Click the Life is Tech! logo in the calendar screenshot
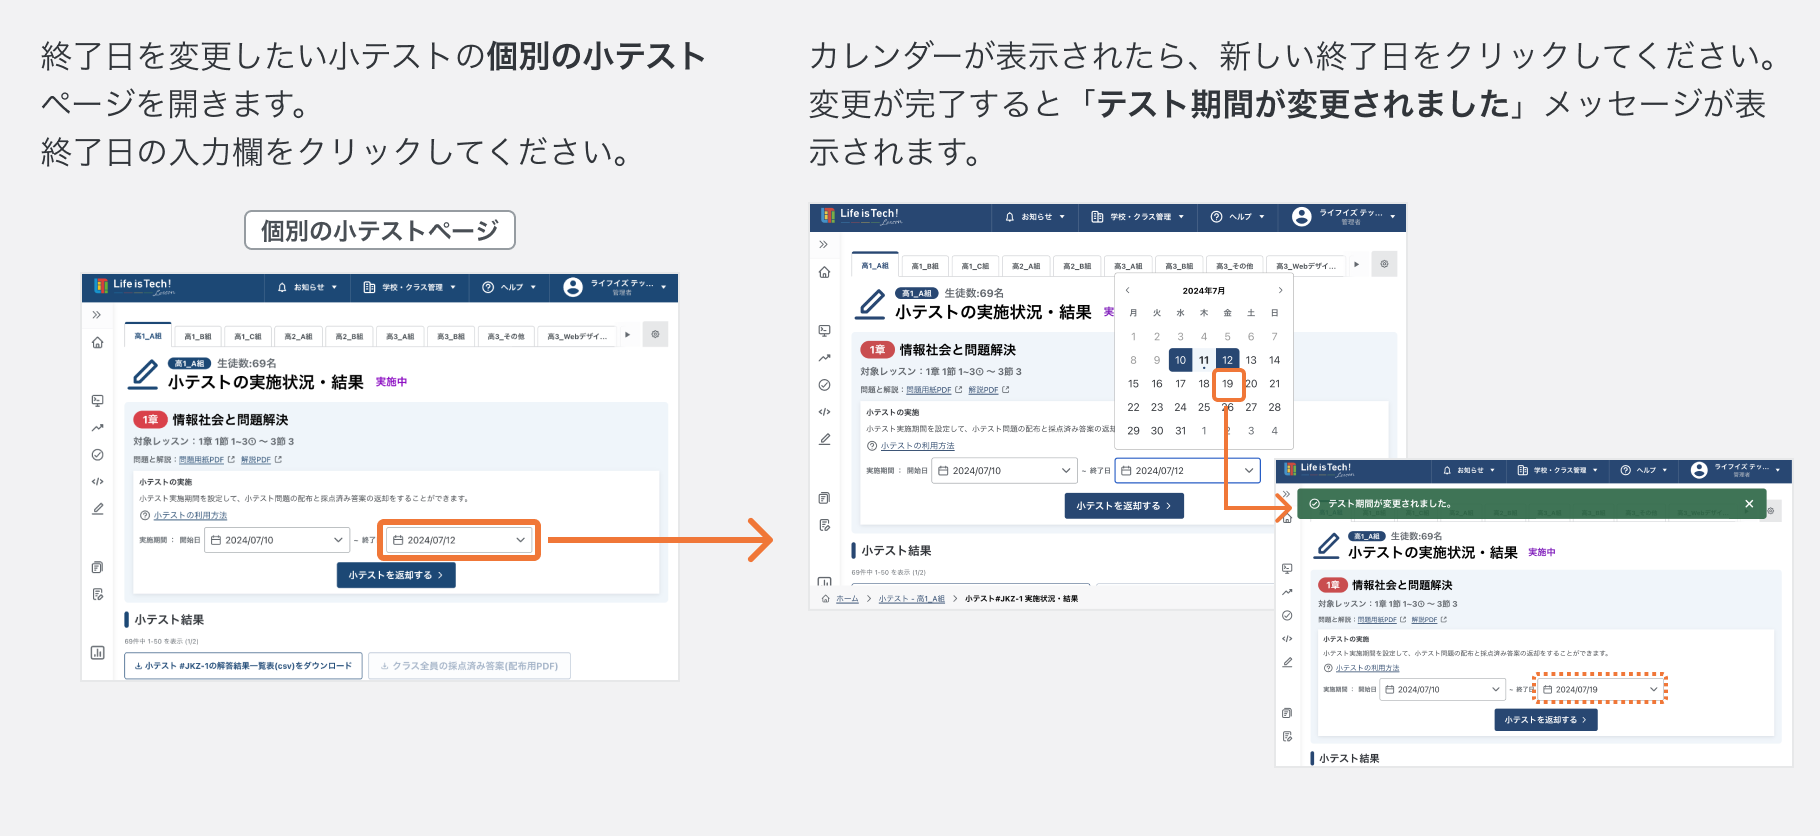1820x836 pixels. [860, 216]
